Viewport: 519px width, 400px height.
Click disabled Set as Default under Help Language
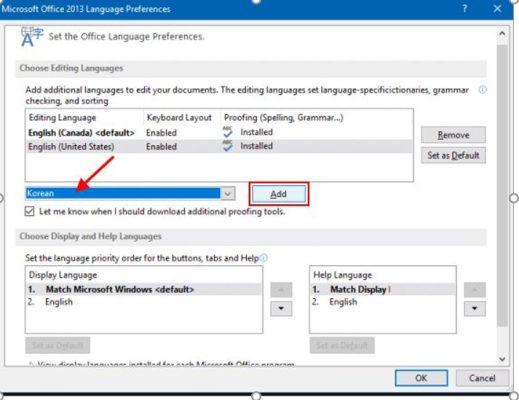[x=342, y=345]
